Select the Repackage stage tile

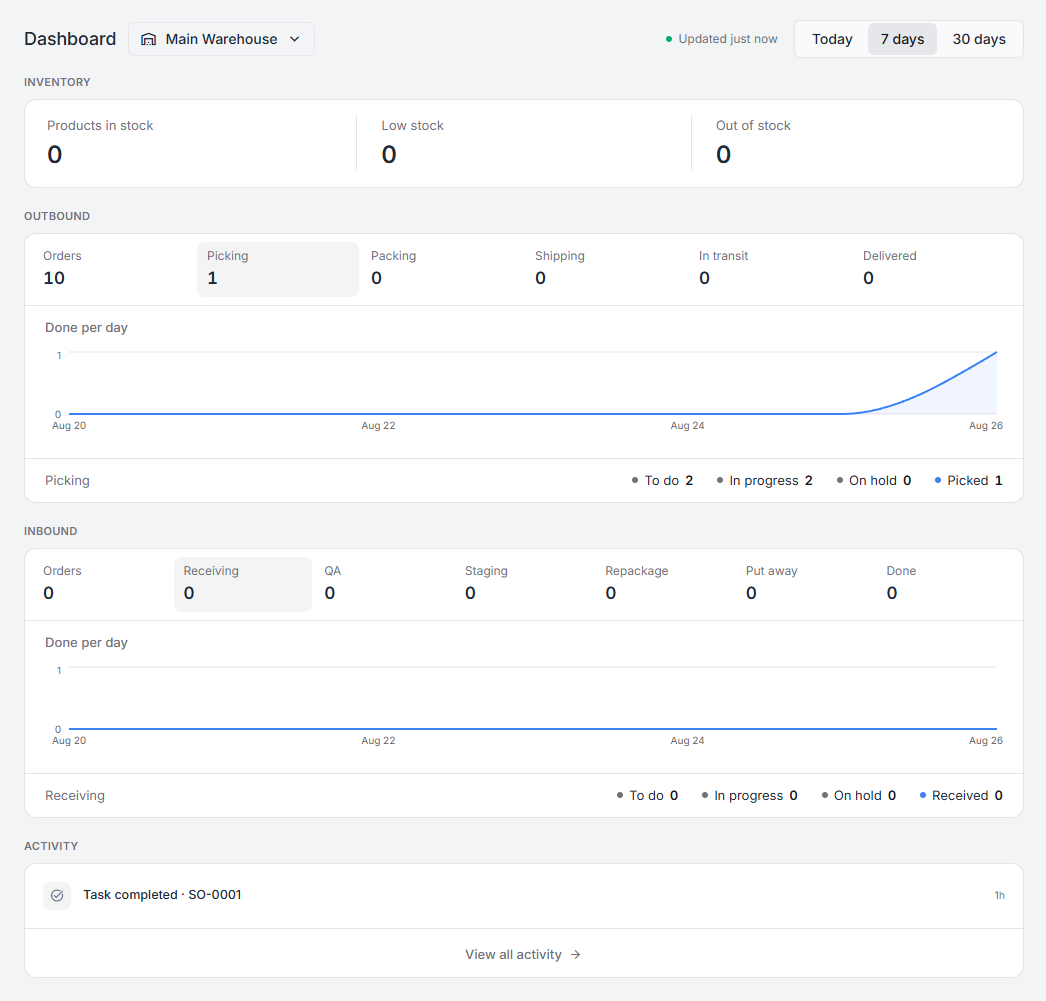664,584
